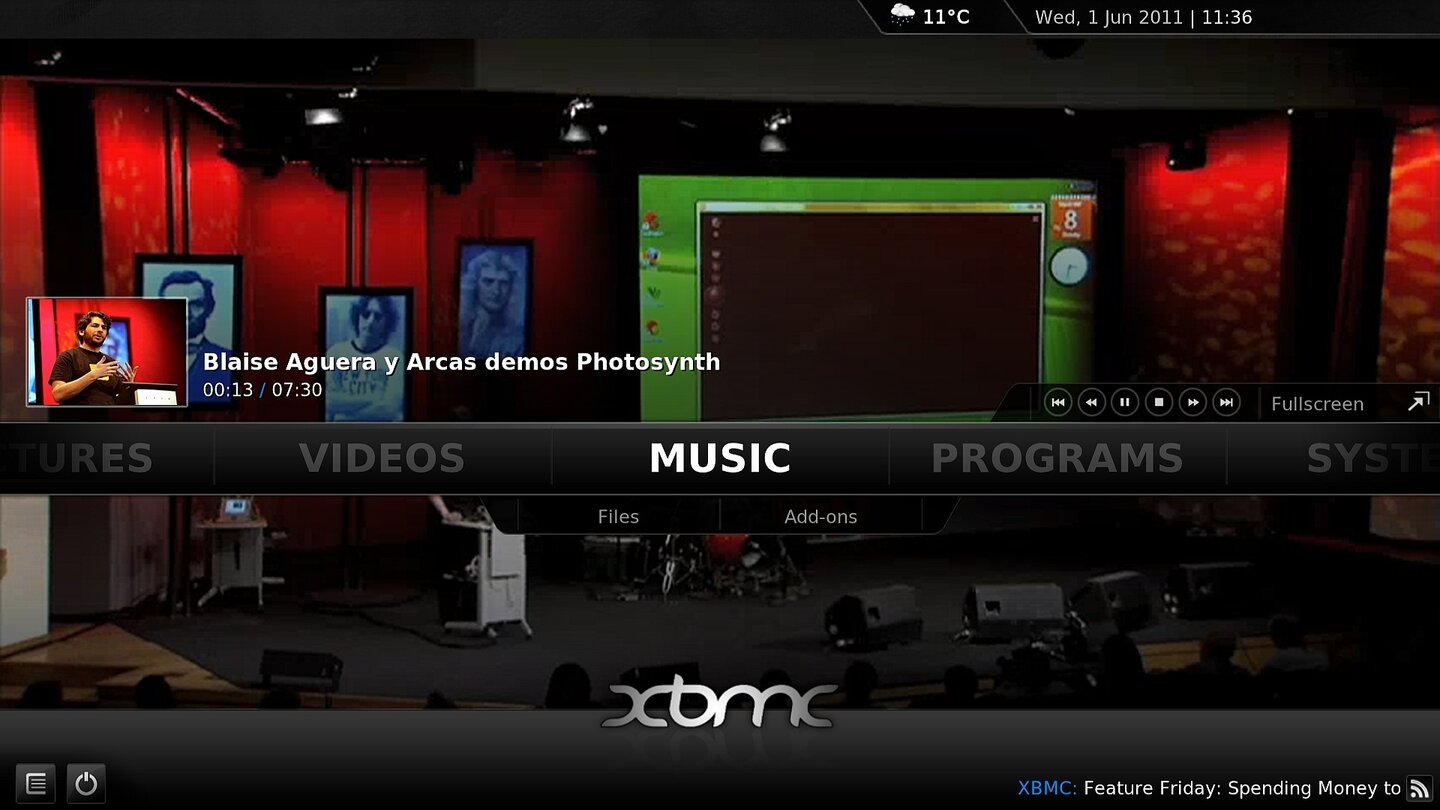Open the favourites list icon
Screen dimensions: 1440x810
[37, 783]
